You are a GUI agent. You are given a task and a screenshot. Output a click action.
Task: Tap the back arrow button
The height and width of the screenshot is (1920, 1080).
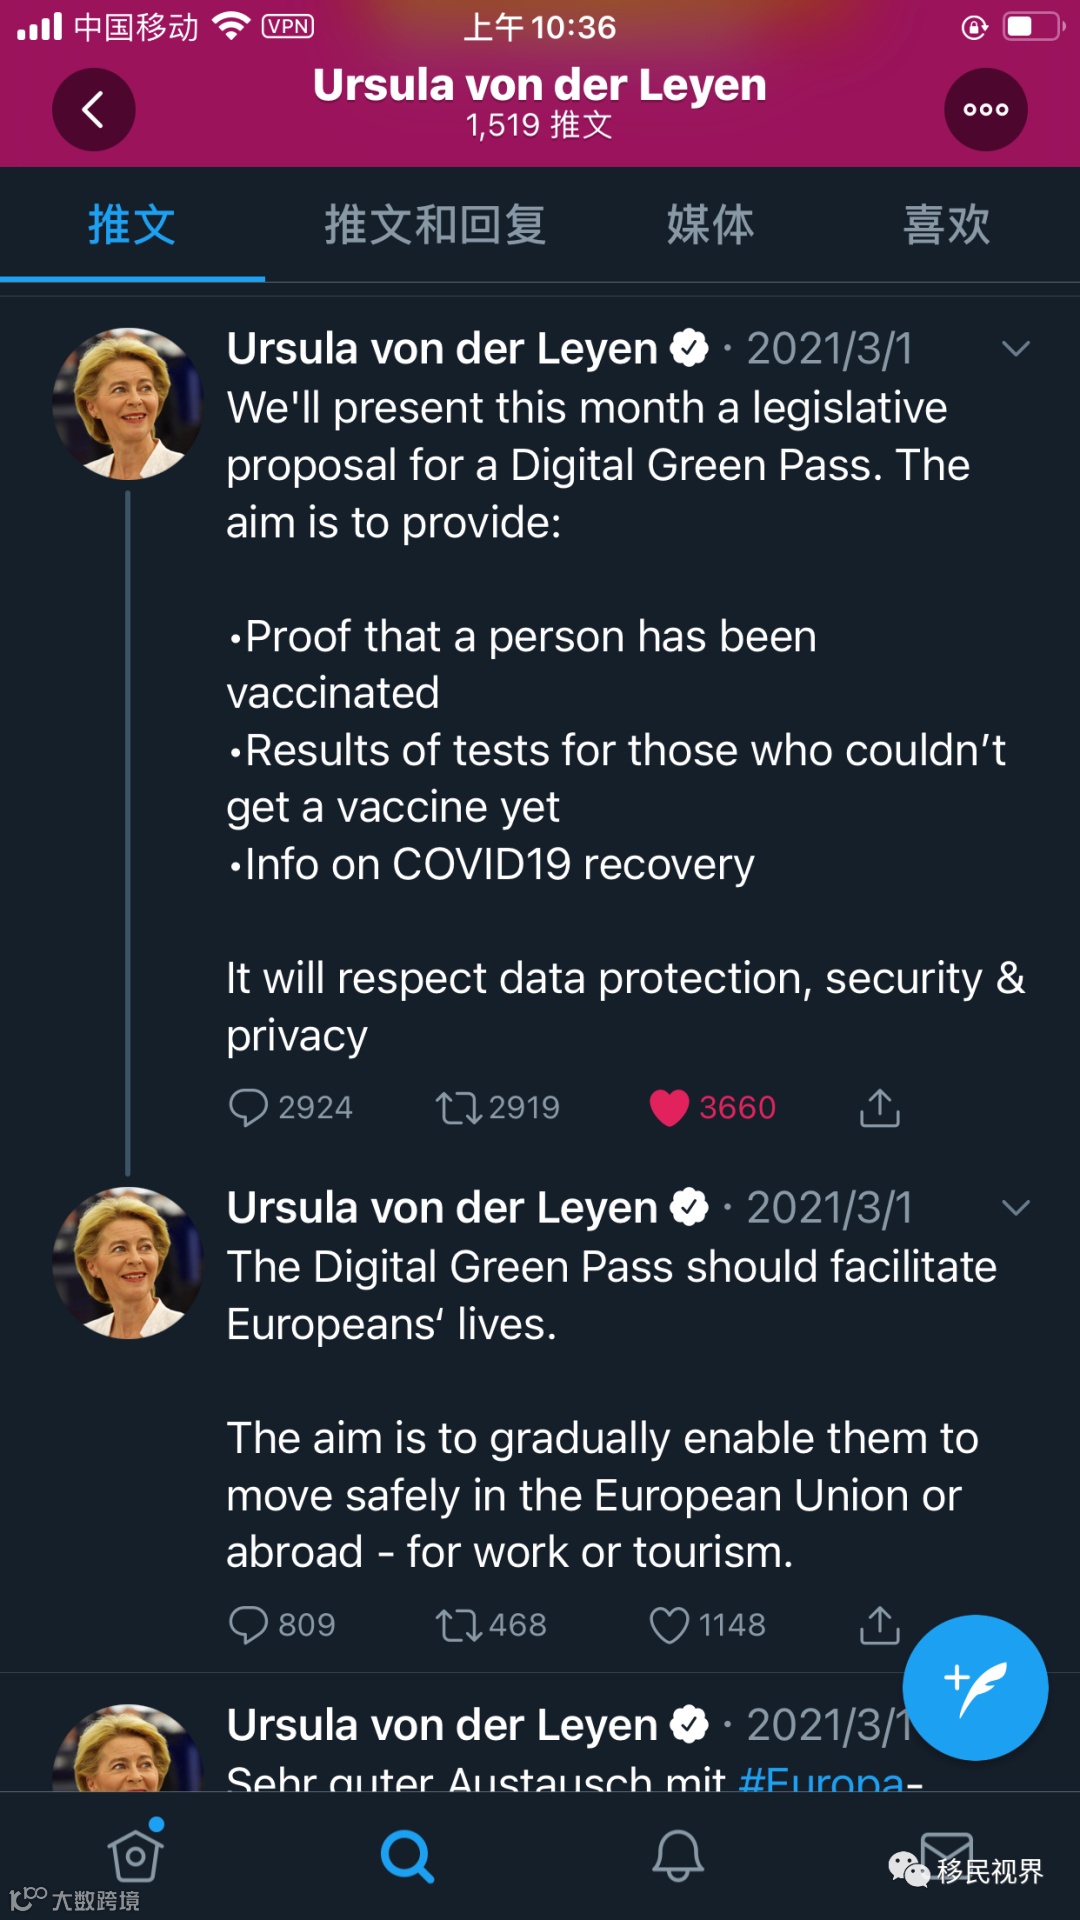(94, 110)
